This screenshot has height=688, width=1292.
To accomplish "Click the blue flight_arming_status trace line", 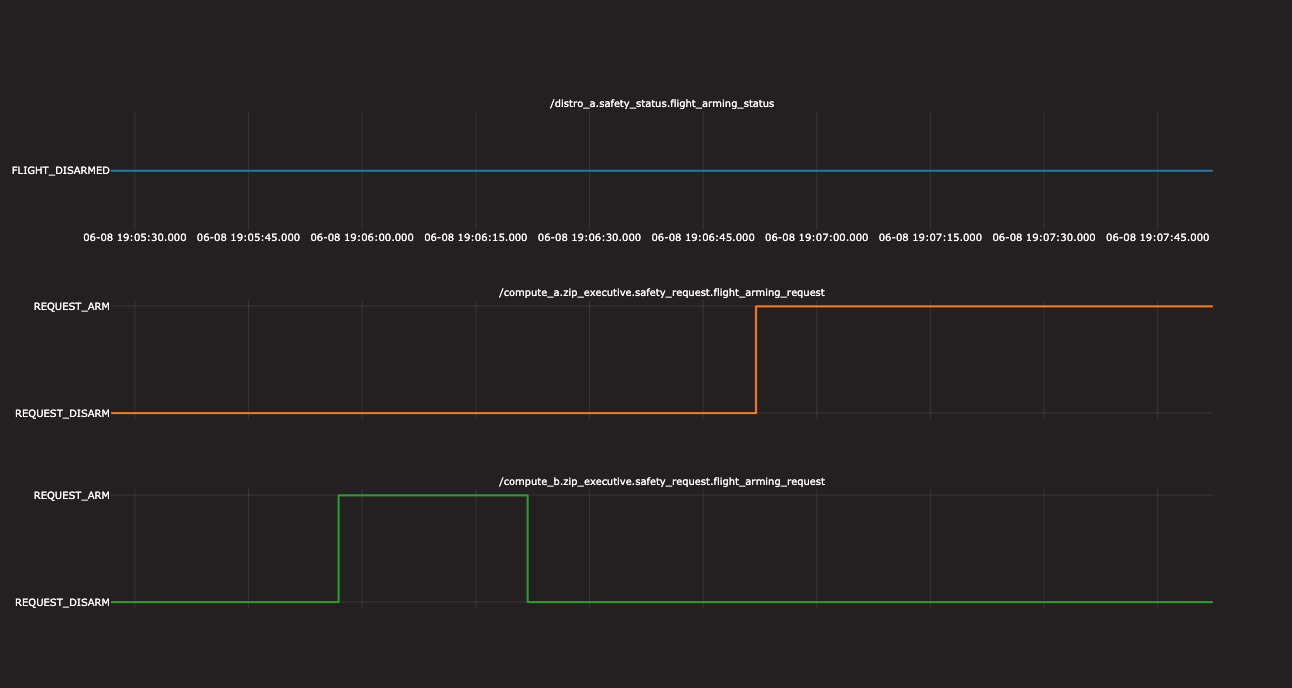I will coord(662,171).
